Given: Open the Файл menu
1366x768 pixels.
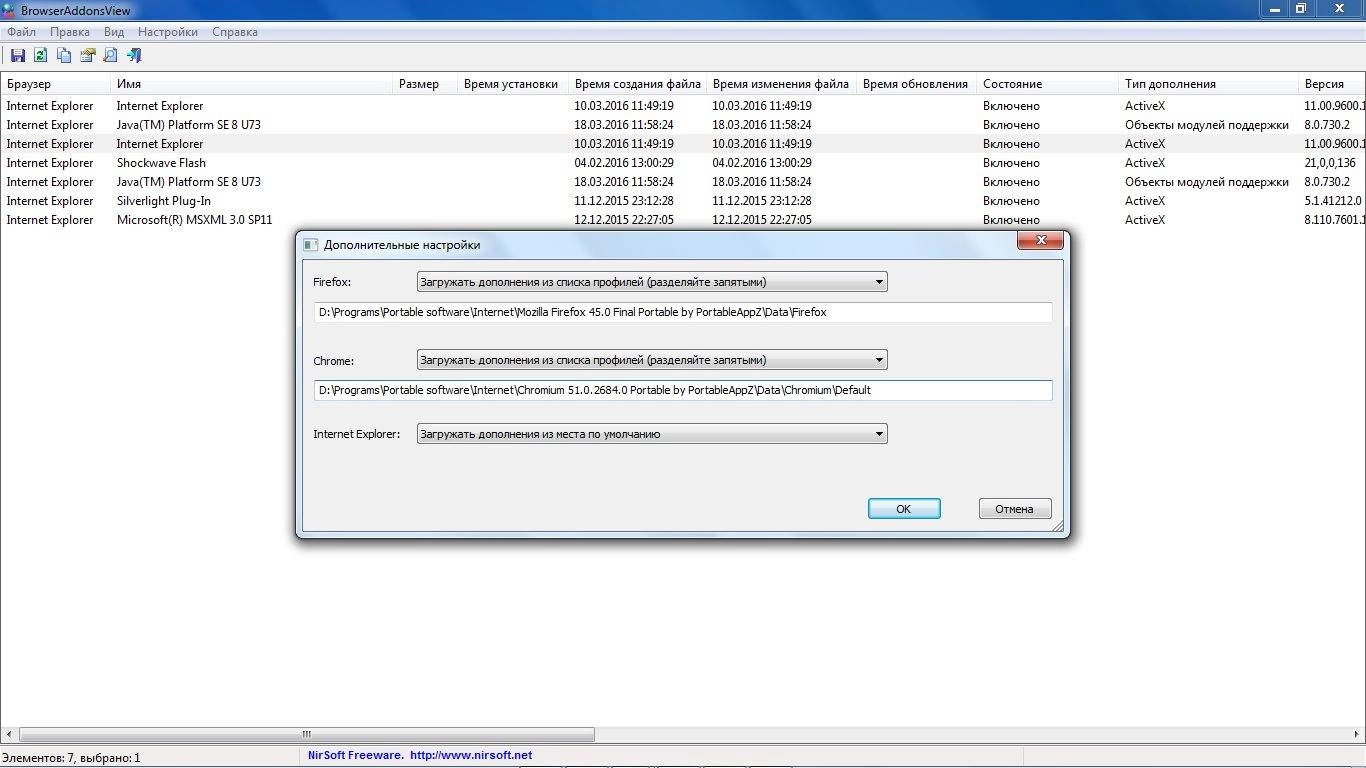Looking at the screenshot, I should pos(21,32).
